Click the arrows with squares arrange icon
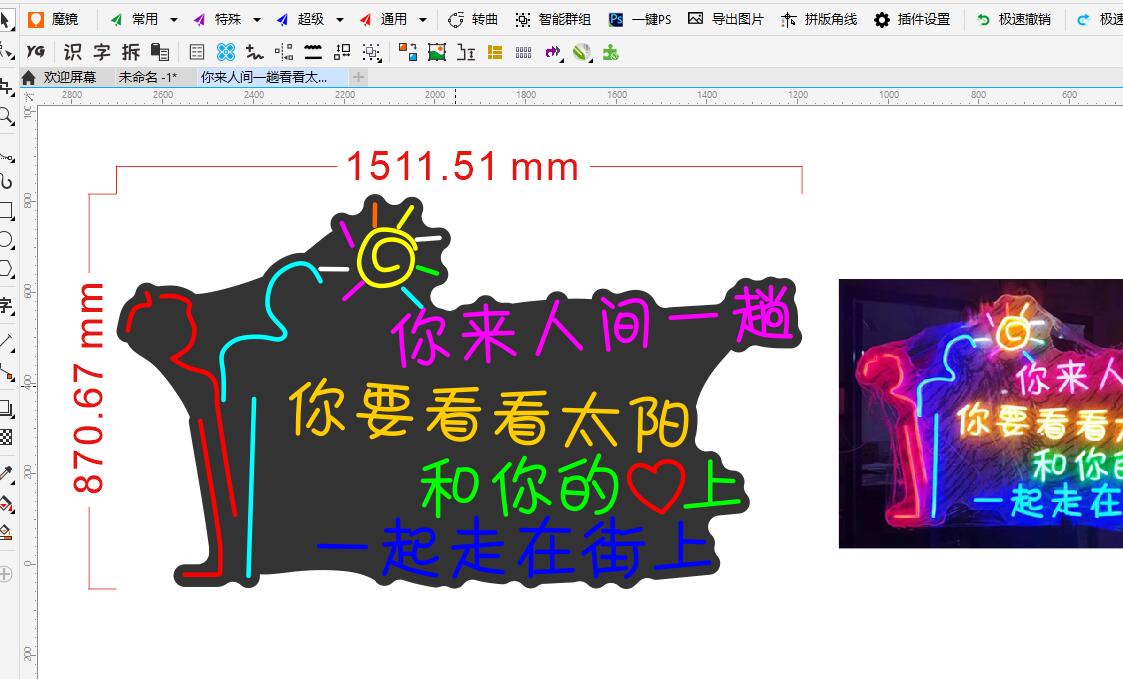1123x679 pixels. click(342, 52)
